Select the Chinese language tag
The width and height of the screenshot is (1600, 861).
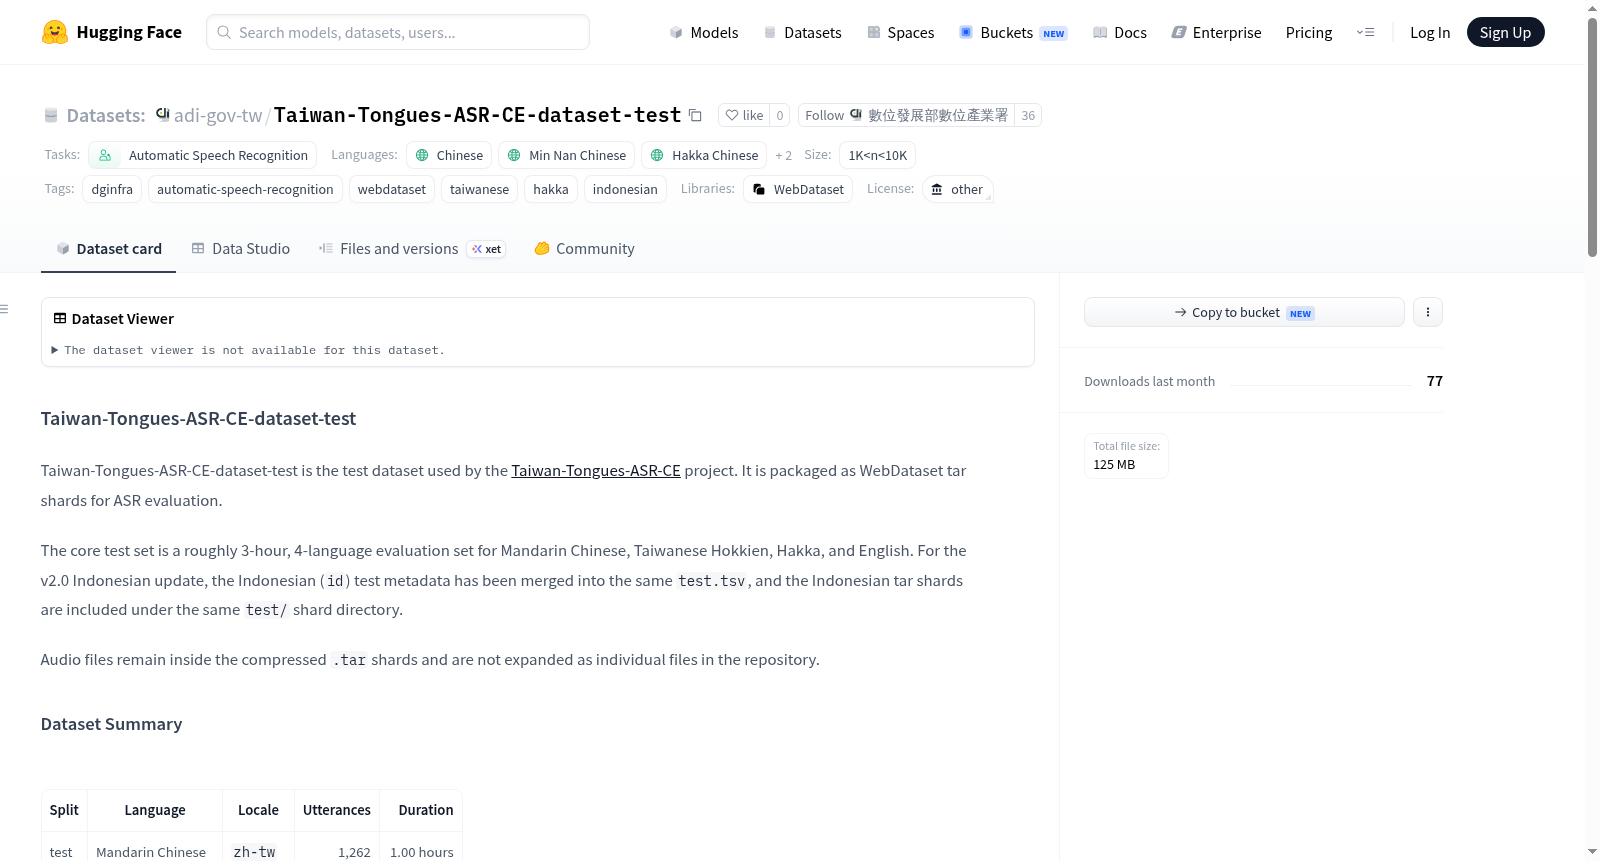click(449, 155)
